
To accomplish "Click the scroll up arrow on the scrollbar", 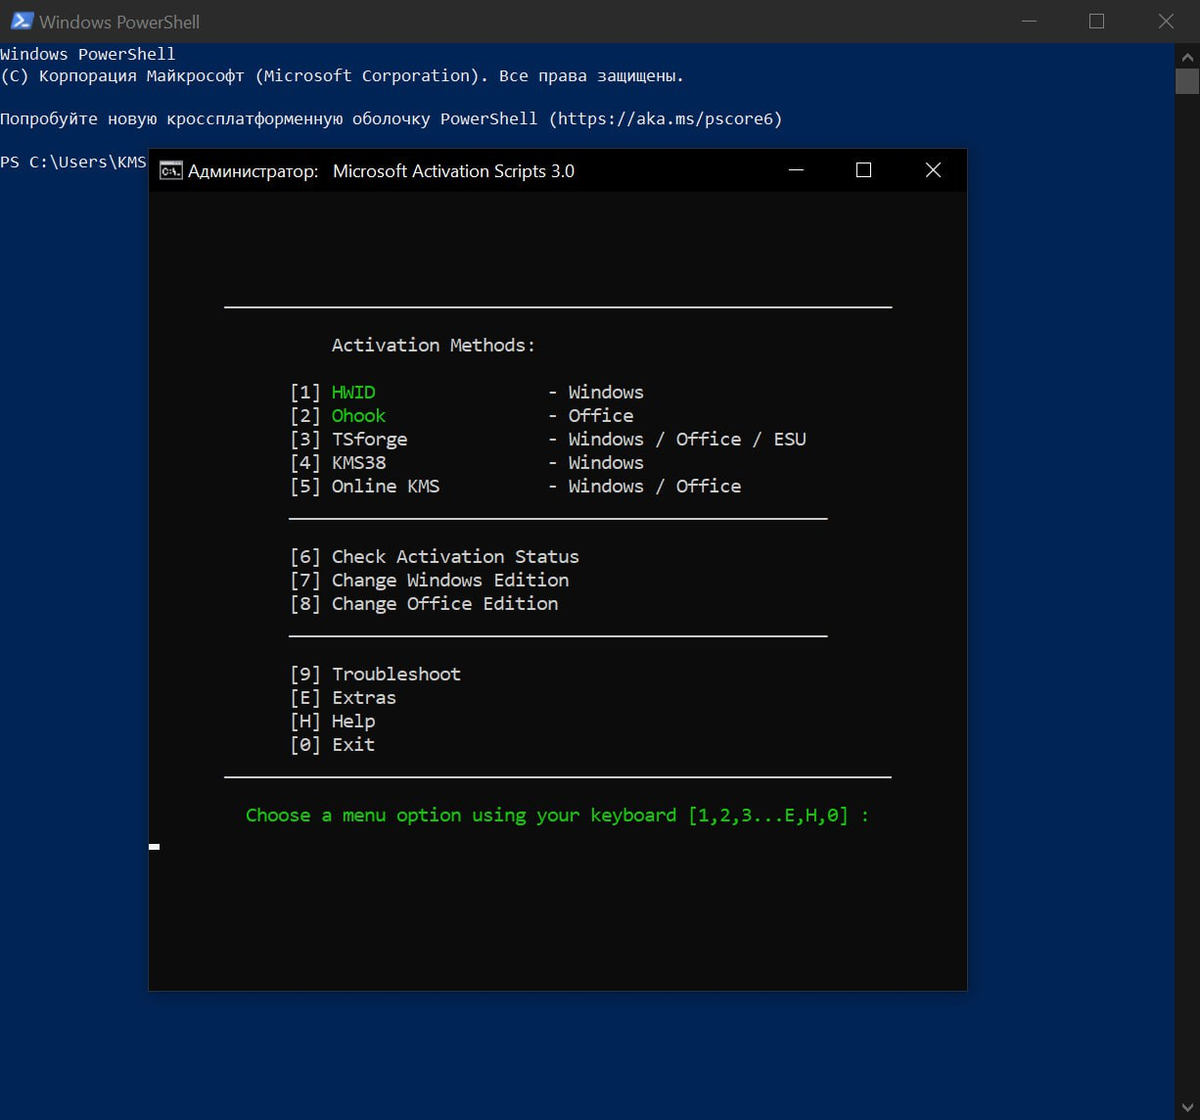I will tap(1189, 55).
